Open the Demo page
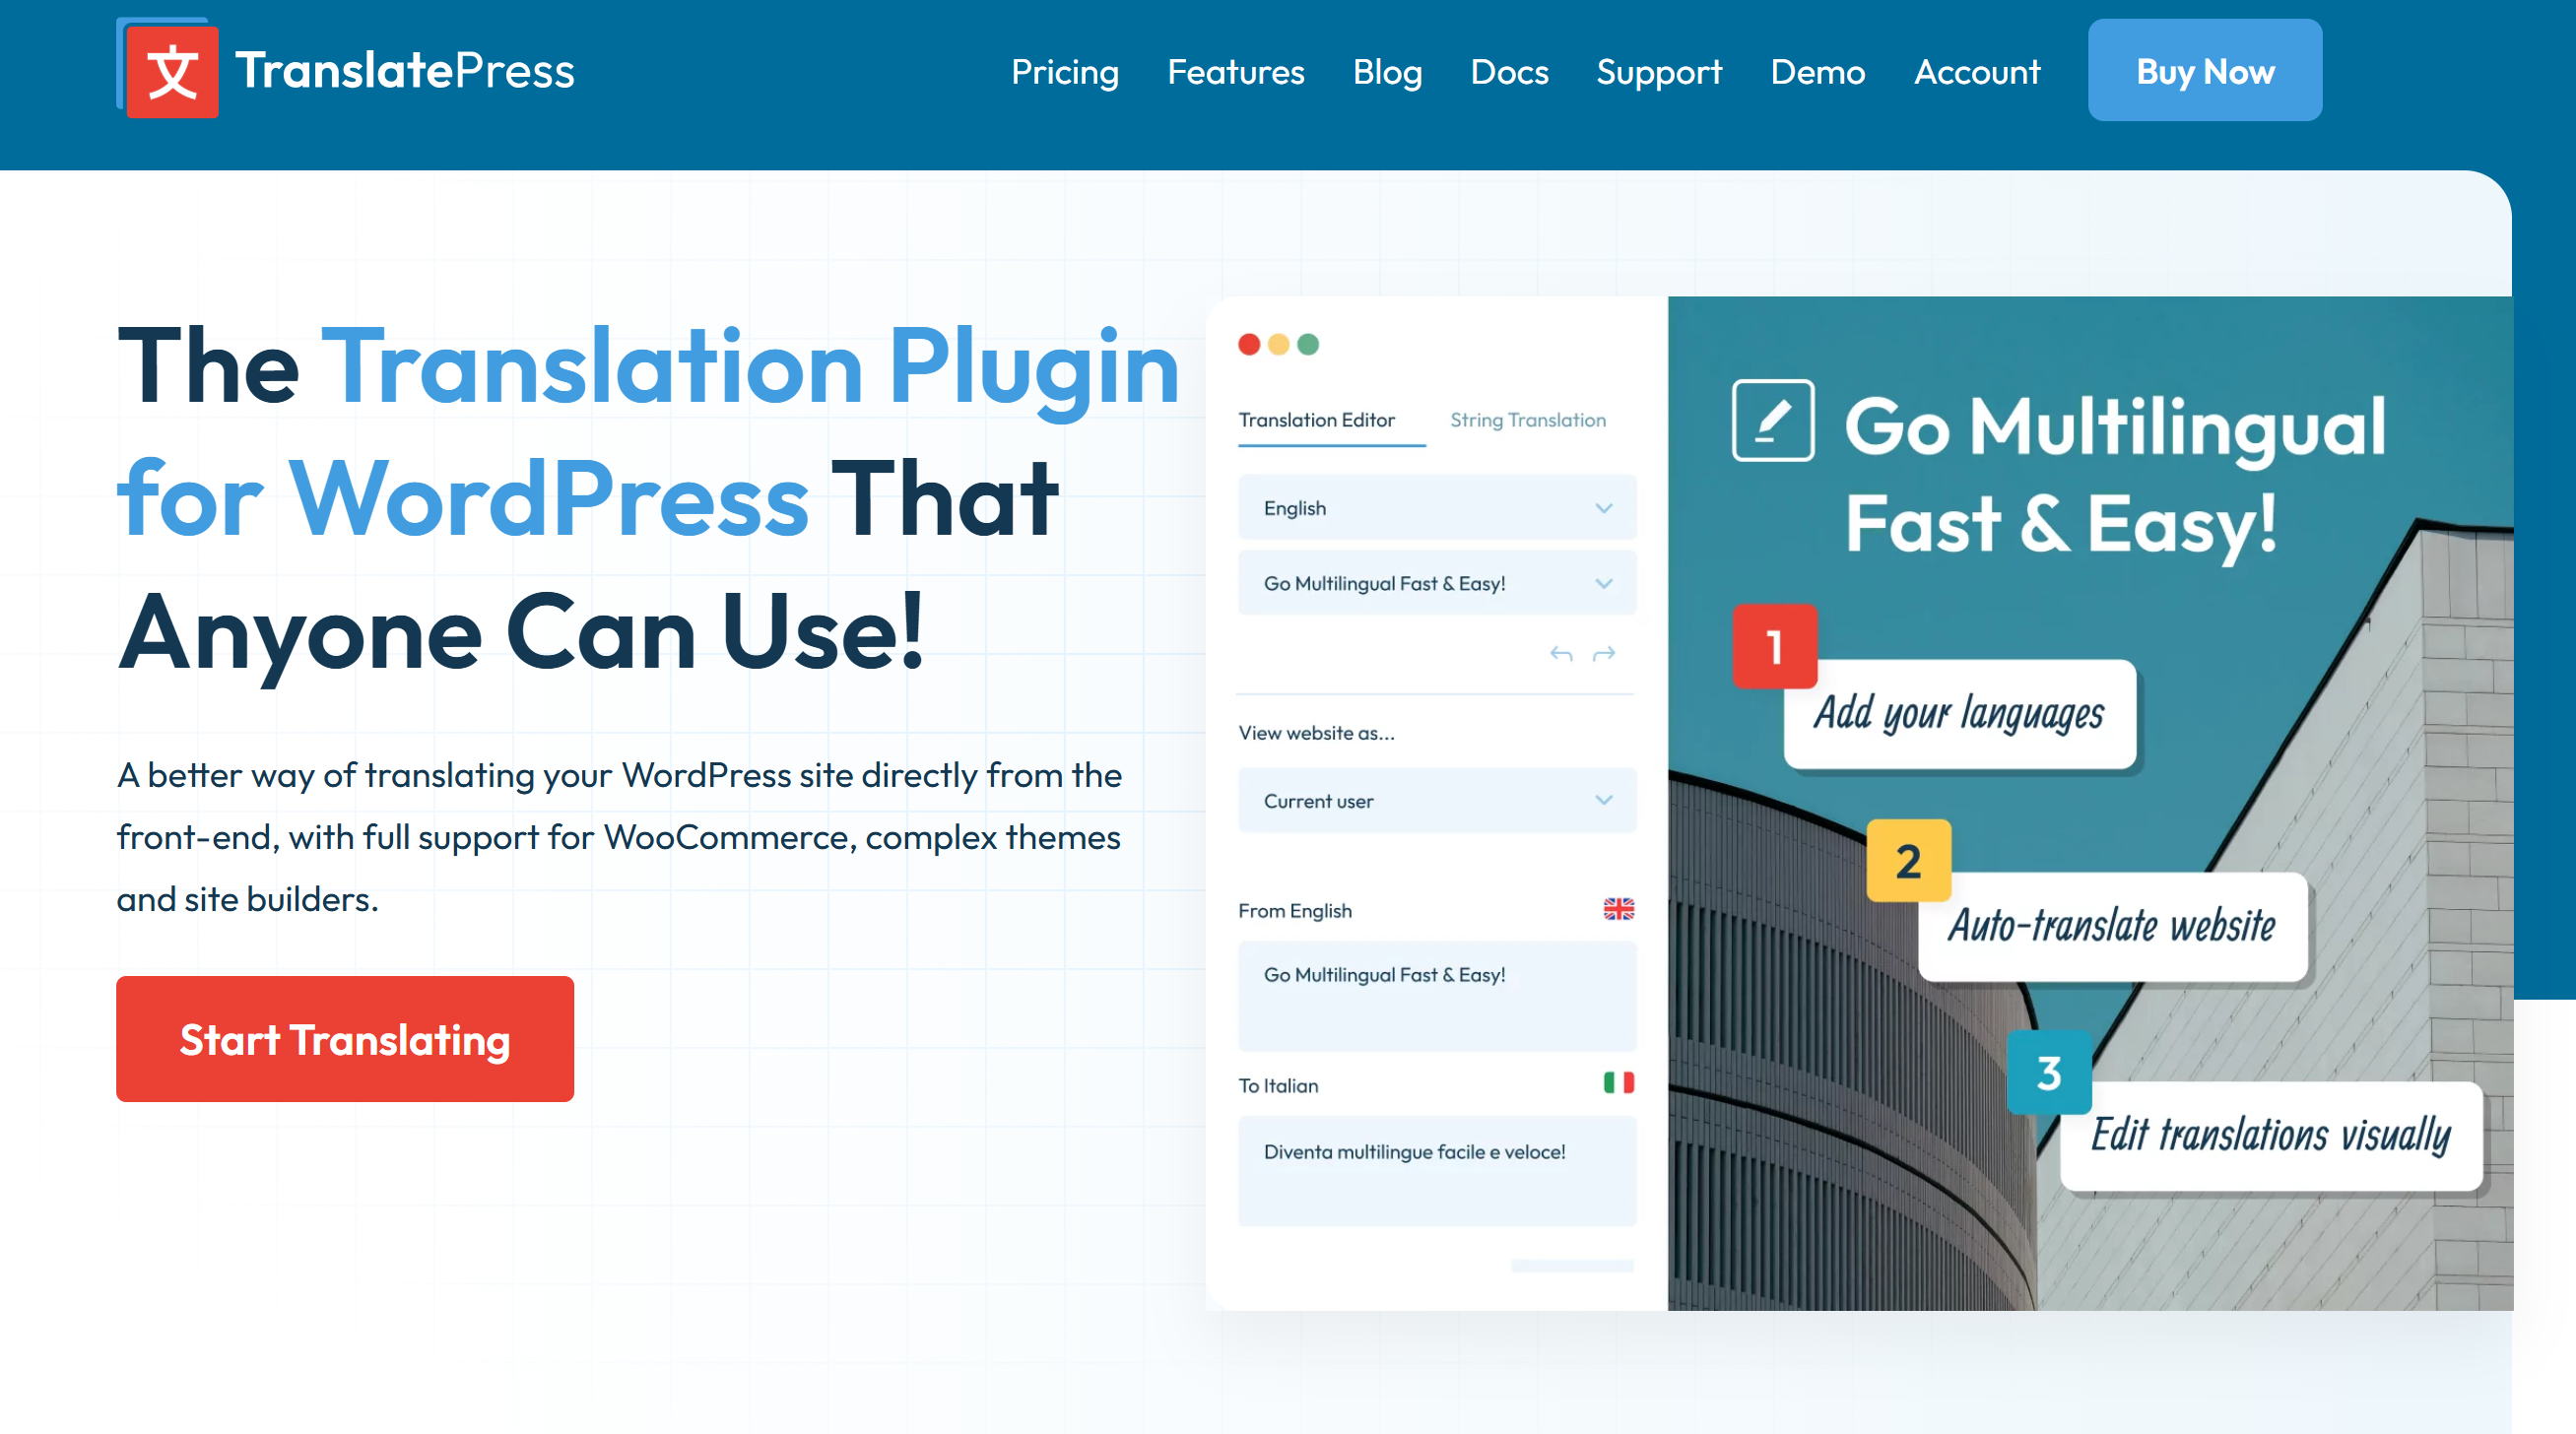Screen dimensions: 2576x1434 coord(1817,71)
